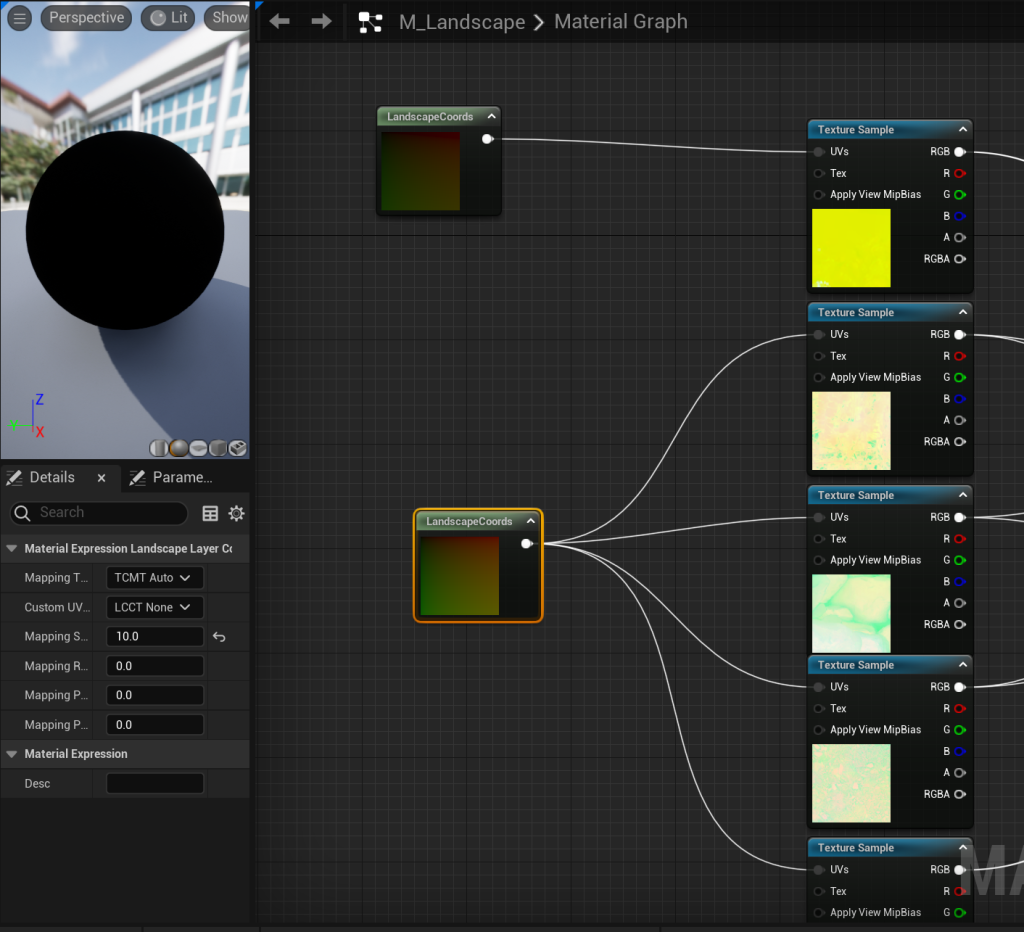Collapse the top LandscapeCoords node preview
1024x932 pixels.
(x=491, y=117)
